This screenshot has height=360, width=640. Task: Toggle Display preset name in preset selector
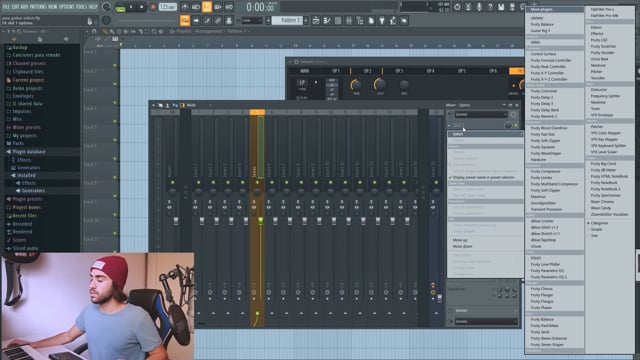pyautogui.click(x=484, y=178)
